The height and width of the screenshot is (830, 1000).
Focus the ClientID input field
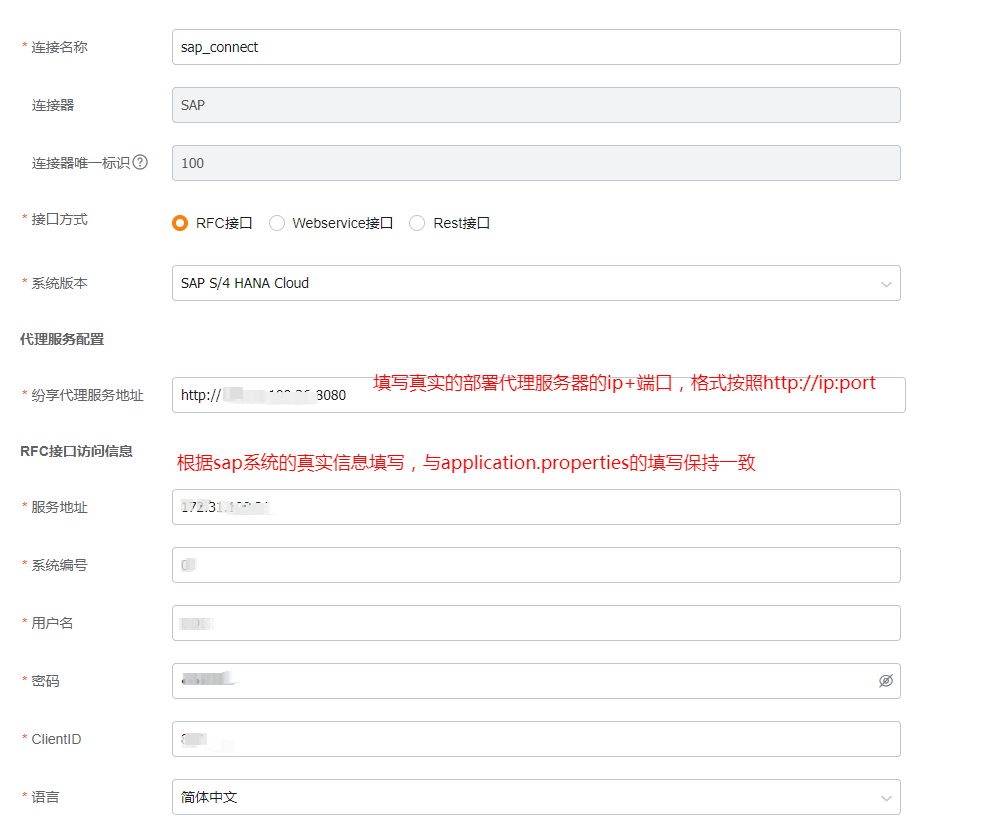point(536,739)
